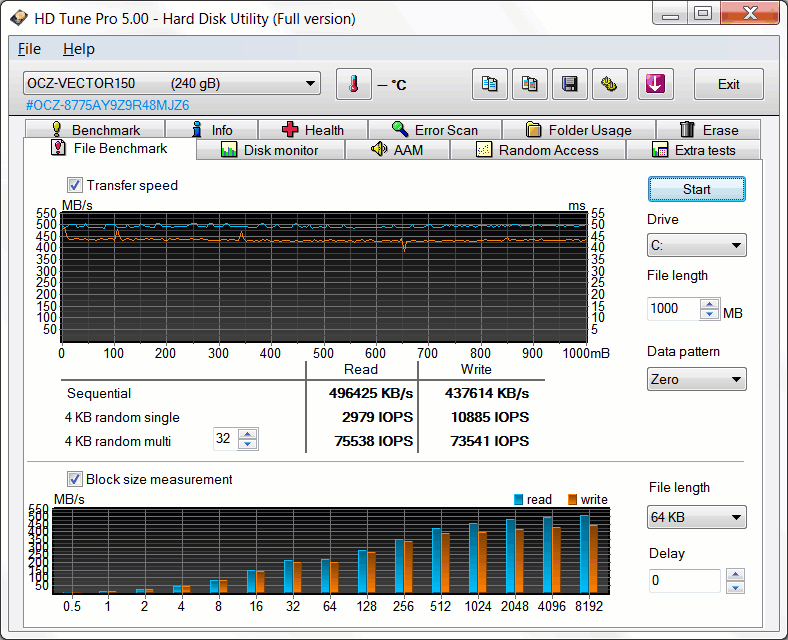
Task: Click the Delay input field
Action: coord(684,581)
